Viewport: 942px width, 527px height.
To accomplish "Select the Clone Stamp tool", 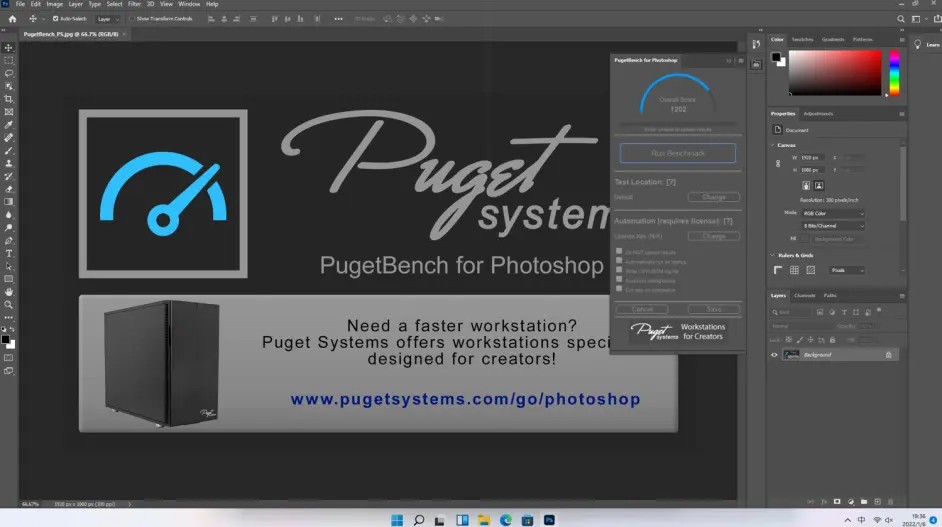I will 8,163.
